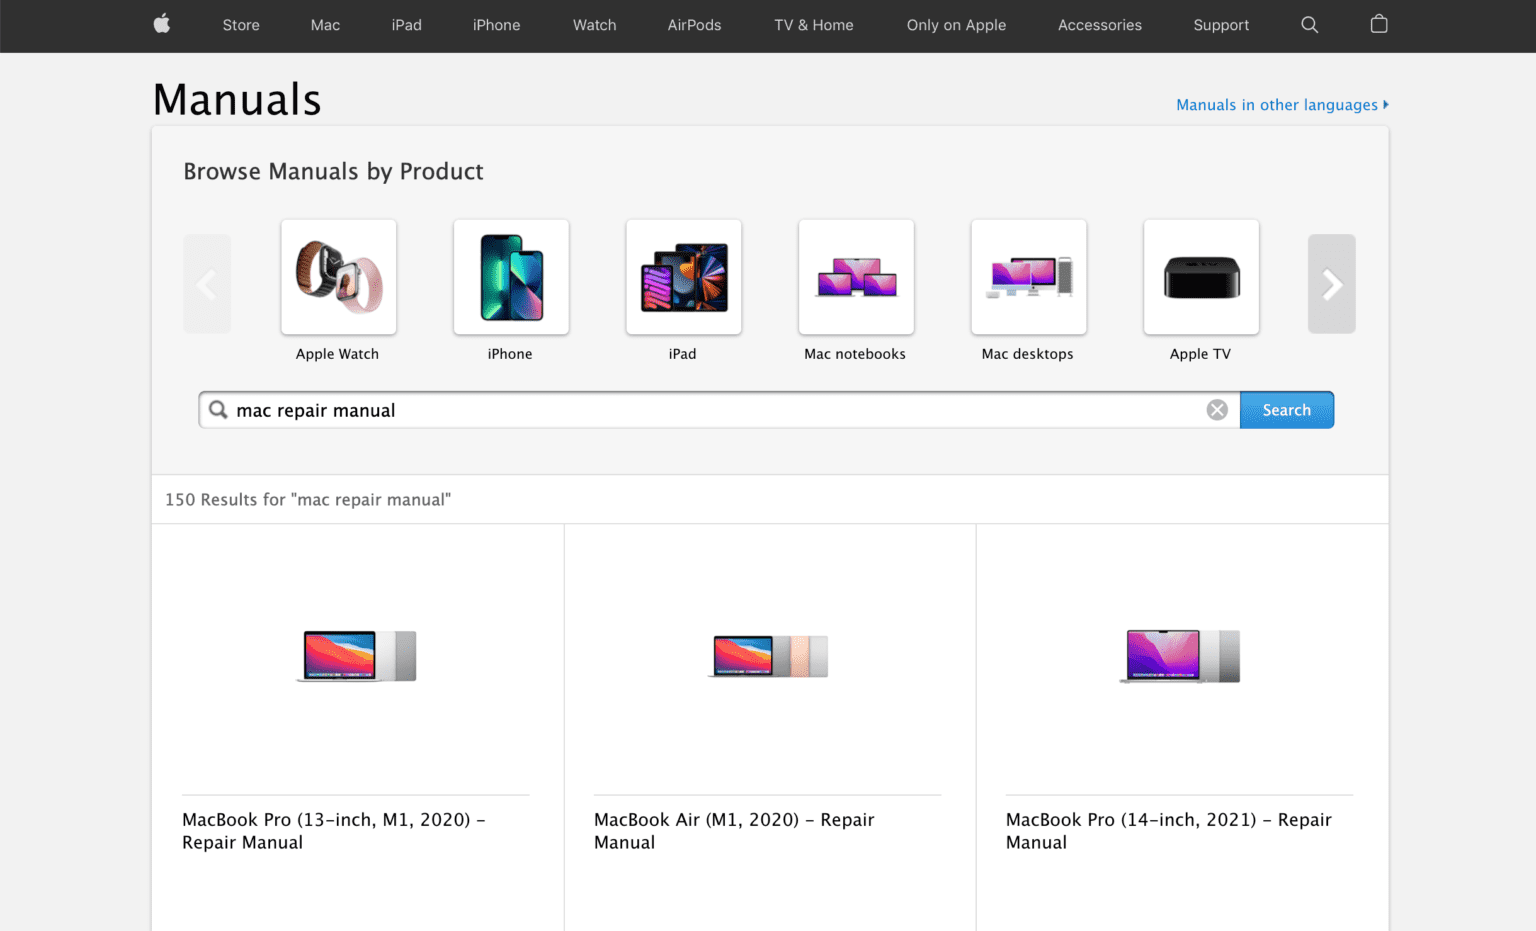The height and width of the screenshot is (931, 1536).
Task: Open search from the navigation bar magnifier icon
Action: [1310, 25]
